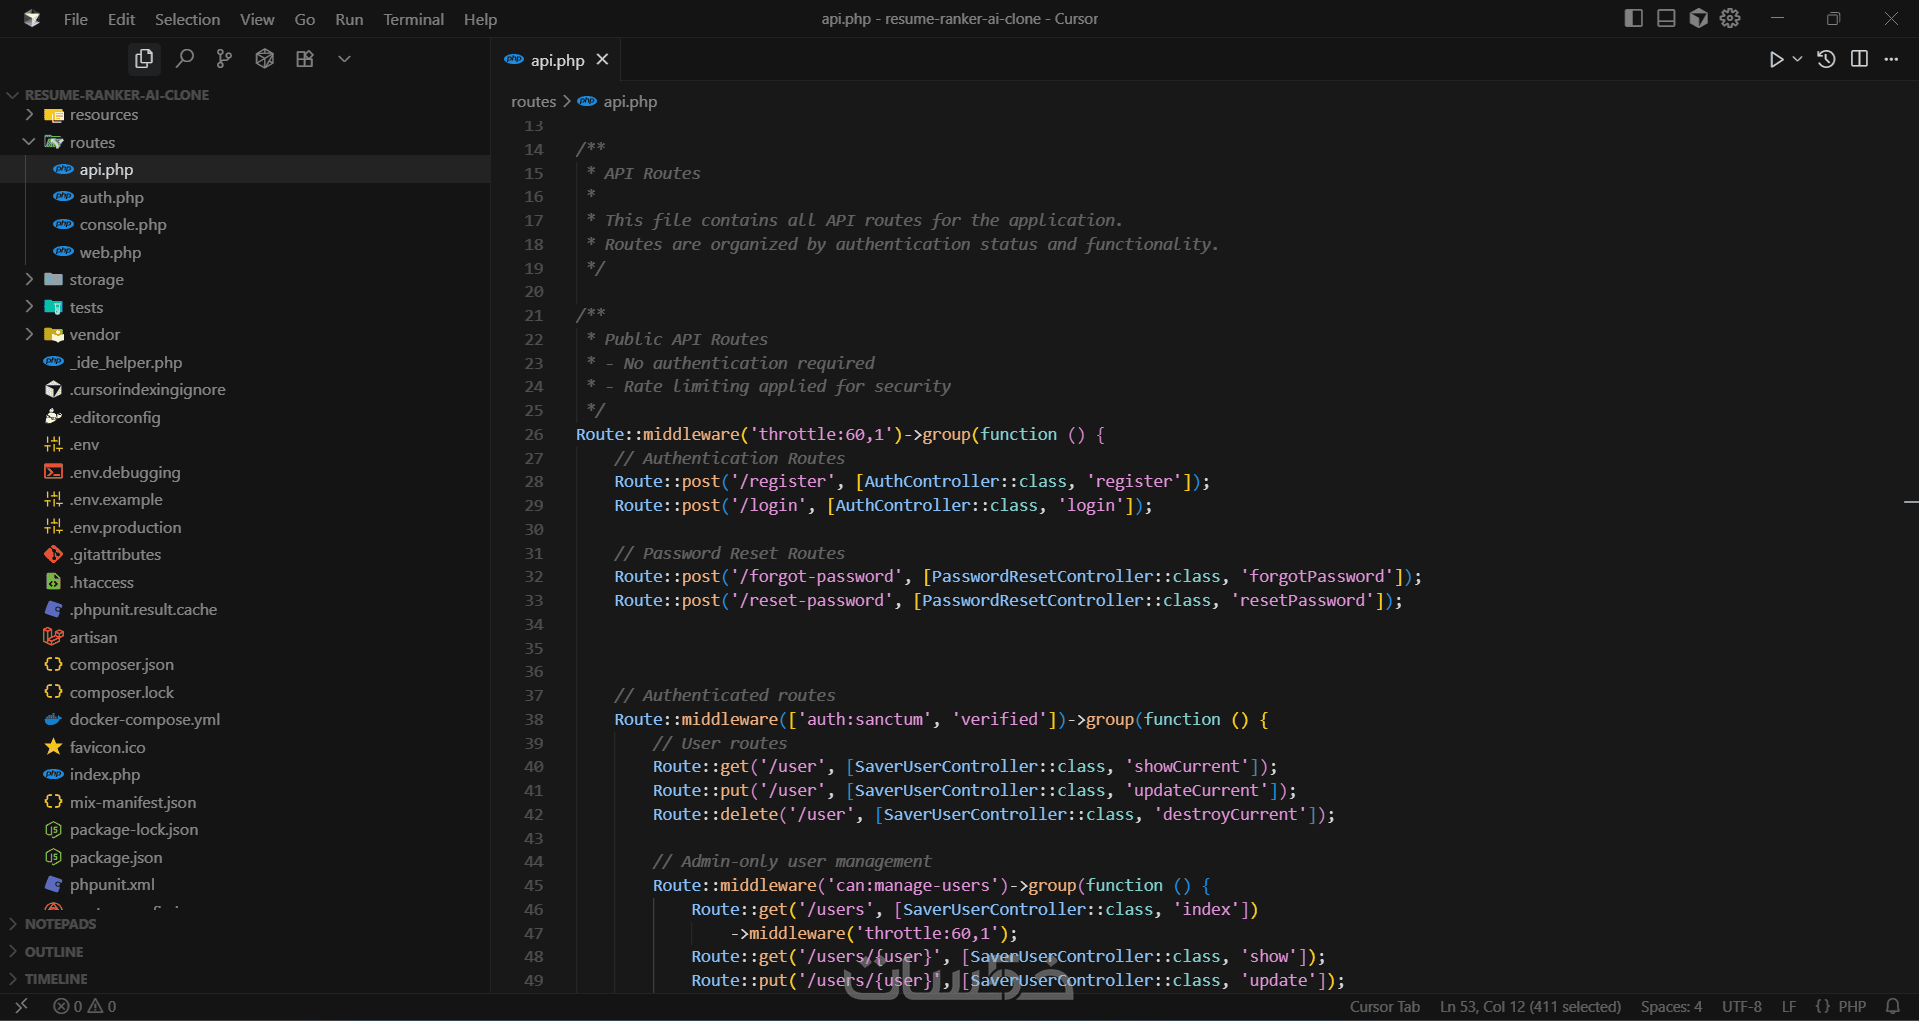Open the .env.debugging file
Screen dimensions: 1919x1021
(x=125, y=473)
